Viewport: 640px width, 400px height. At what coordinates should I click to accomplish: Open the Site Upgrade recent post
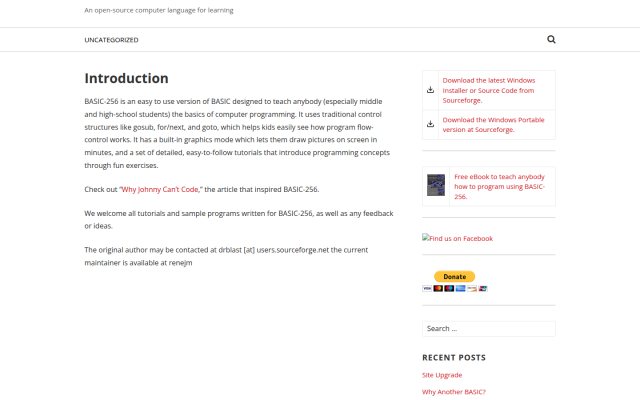[x=442, y=375]
